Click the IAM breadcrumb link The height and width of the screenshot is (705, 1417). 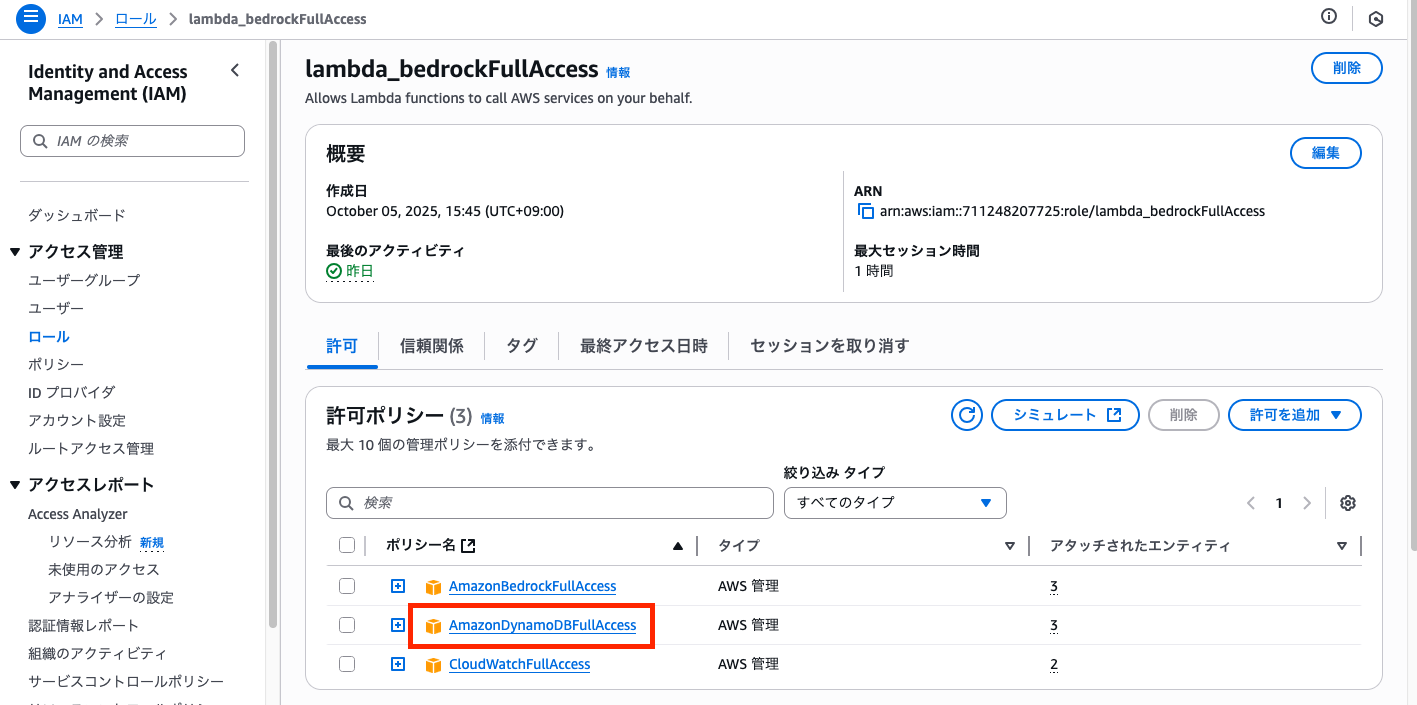coord(70,19)
